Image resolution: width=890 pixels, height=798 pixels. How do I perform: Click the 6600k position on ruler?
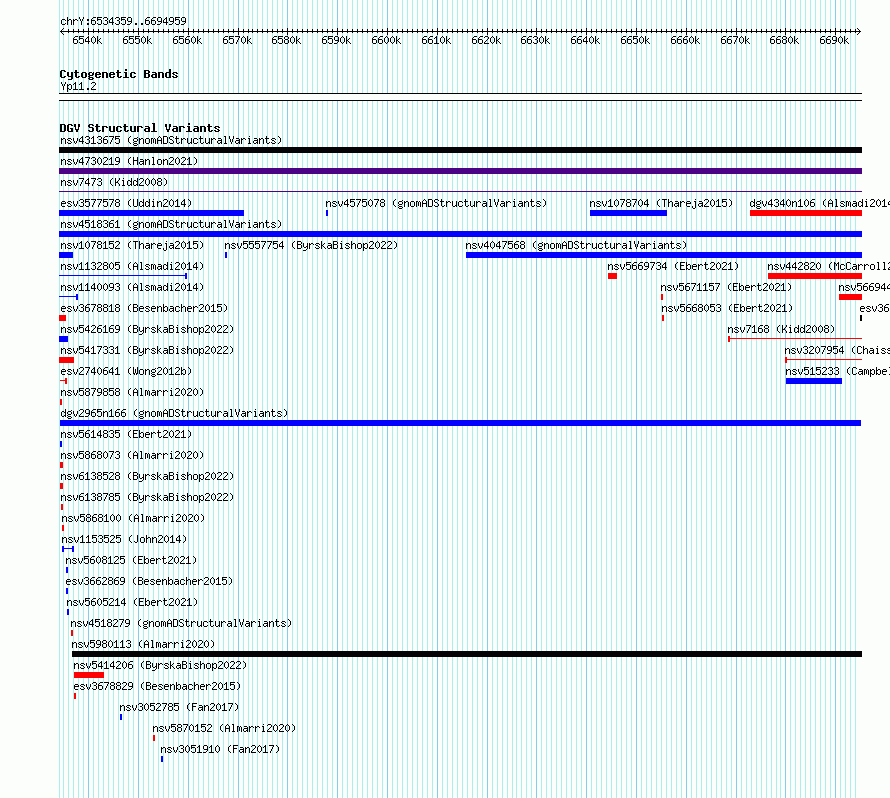coord(386,40)
